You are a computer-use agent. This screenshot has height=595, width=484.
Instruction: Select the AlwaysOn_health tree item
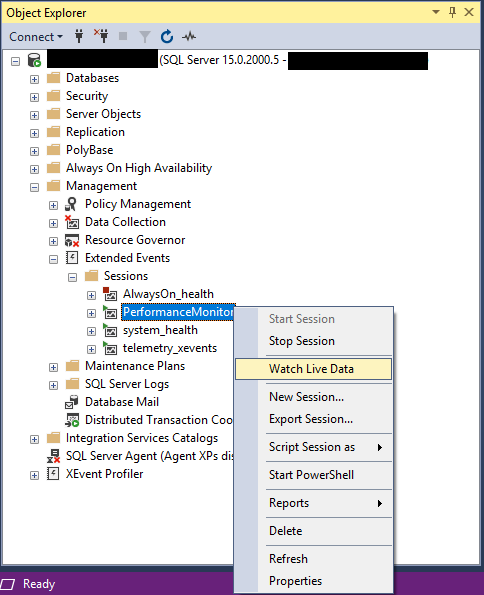168,294
